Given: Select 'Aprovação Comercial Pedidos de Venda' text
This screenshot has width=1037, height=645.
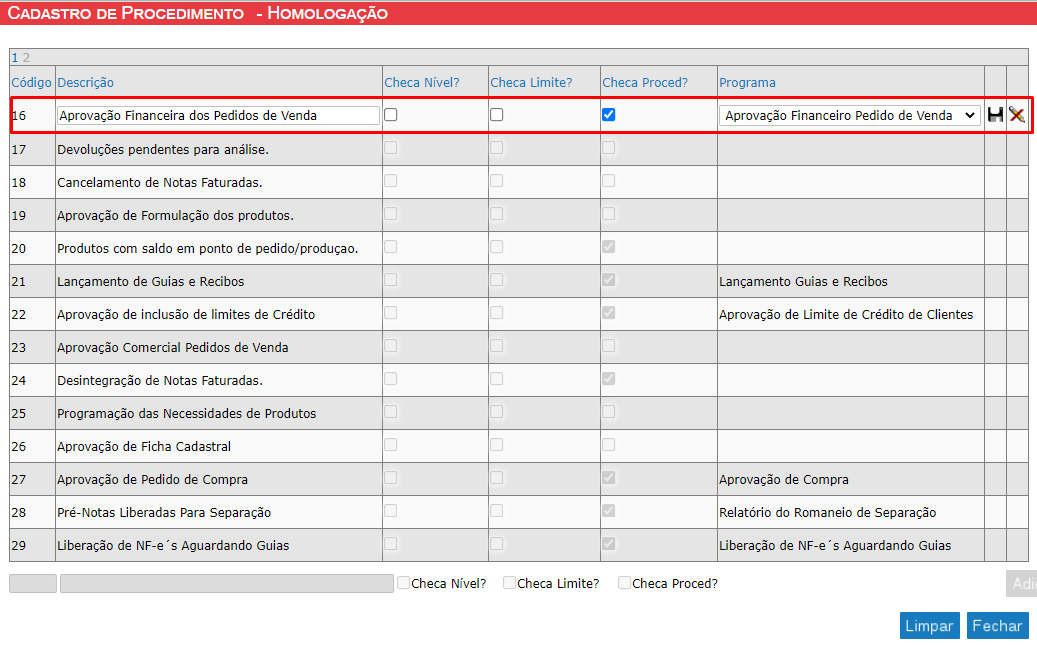Looking at the screenshot, I should point(173,348).
